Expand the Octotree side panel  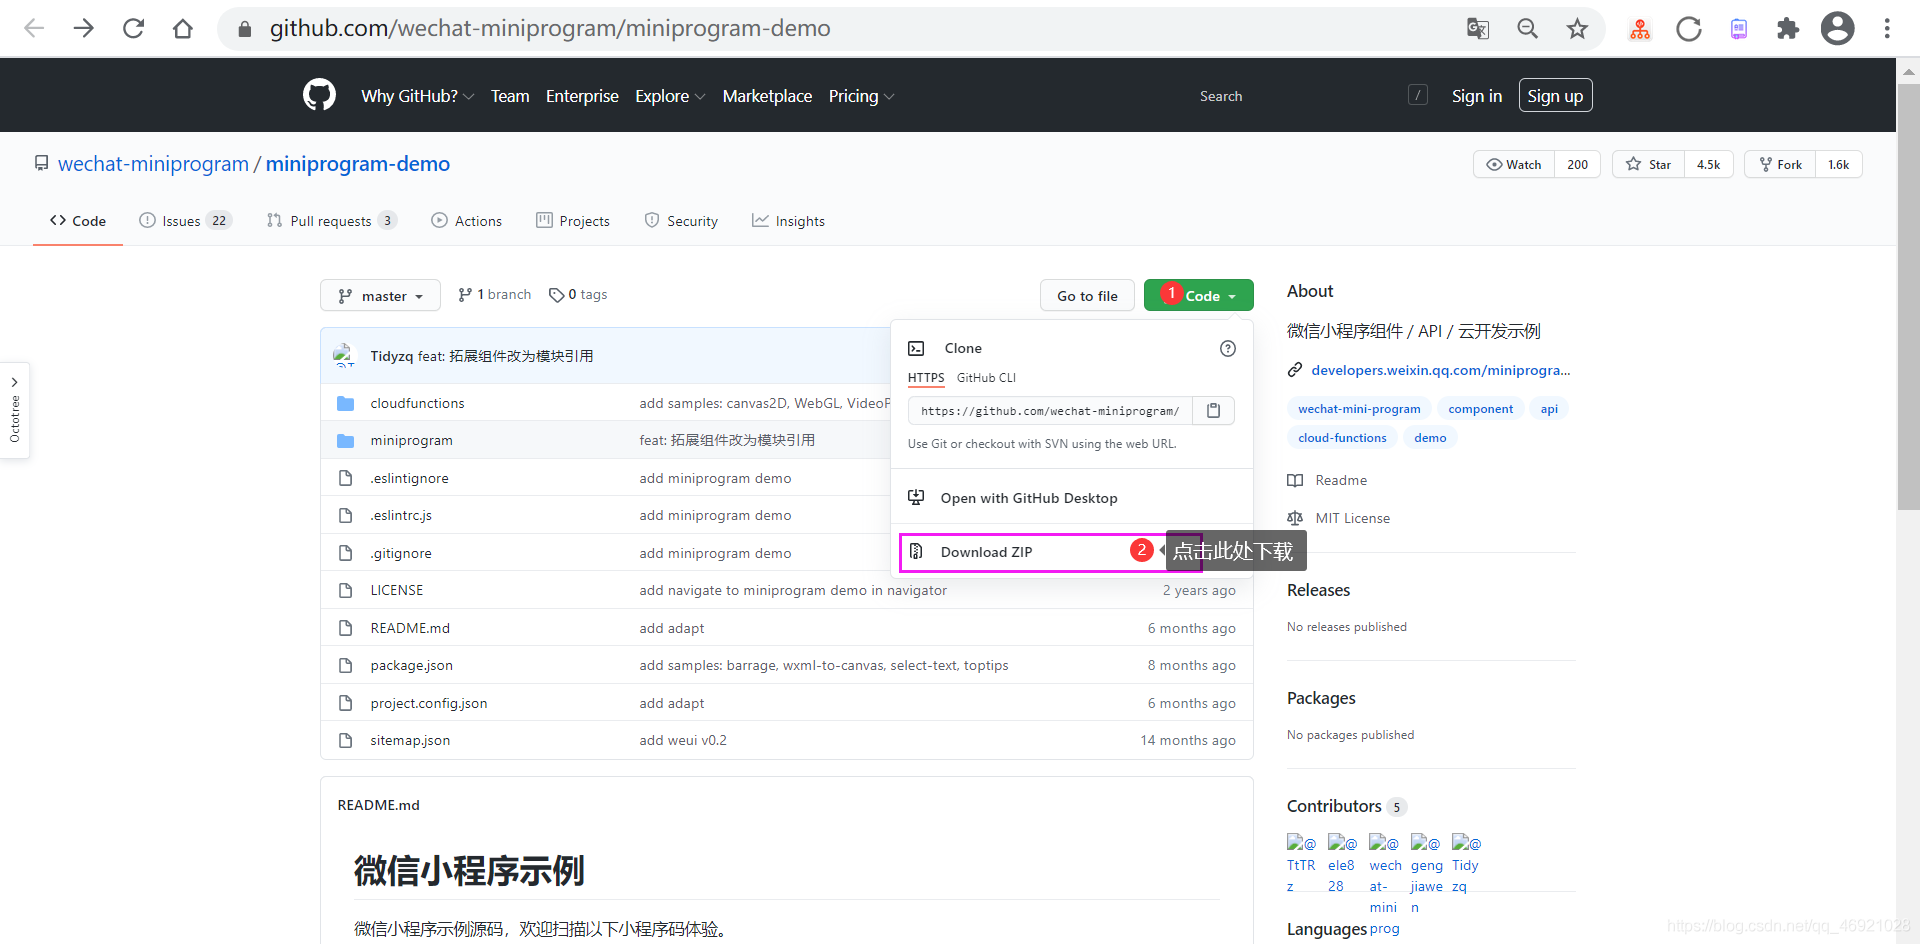point(15,410)
